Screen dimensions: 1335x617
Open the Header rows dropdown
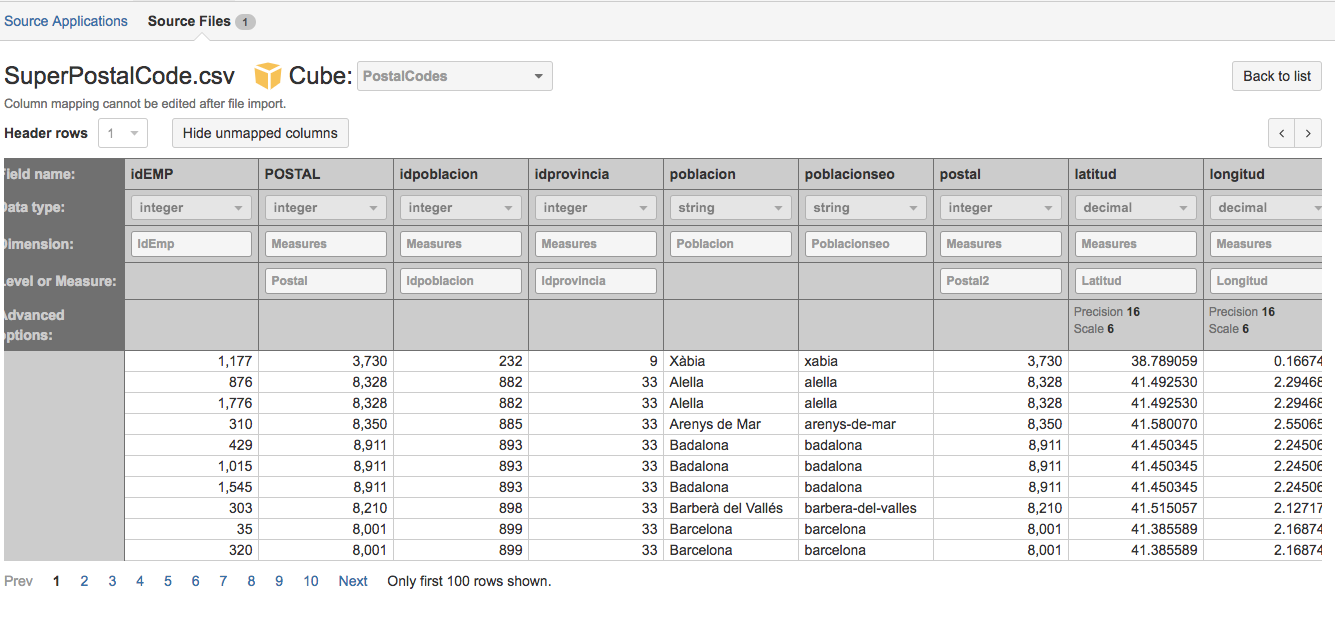121,132
